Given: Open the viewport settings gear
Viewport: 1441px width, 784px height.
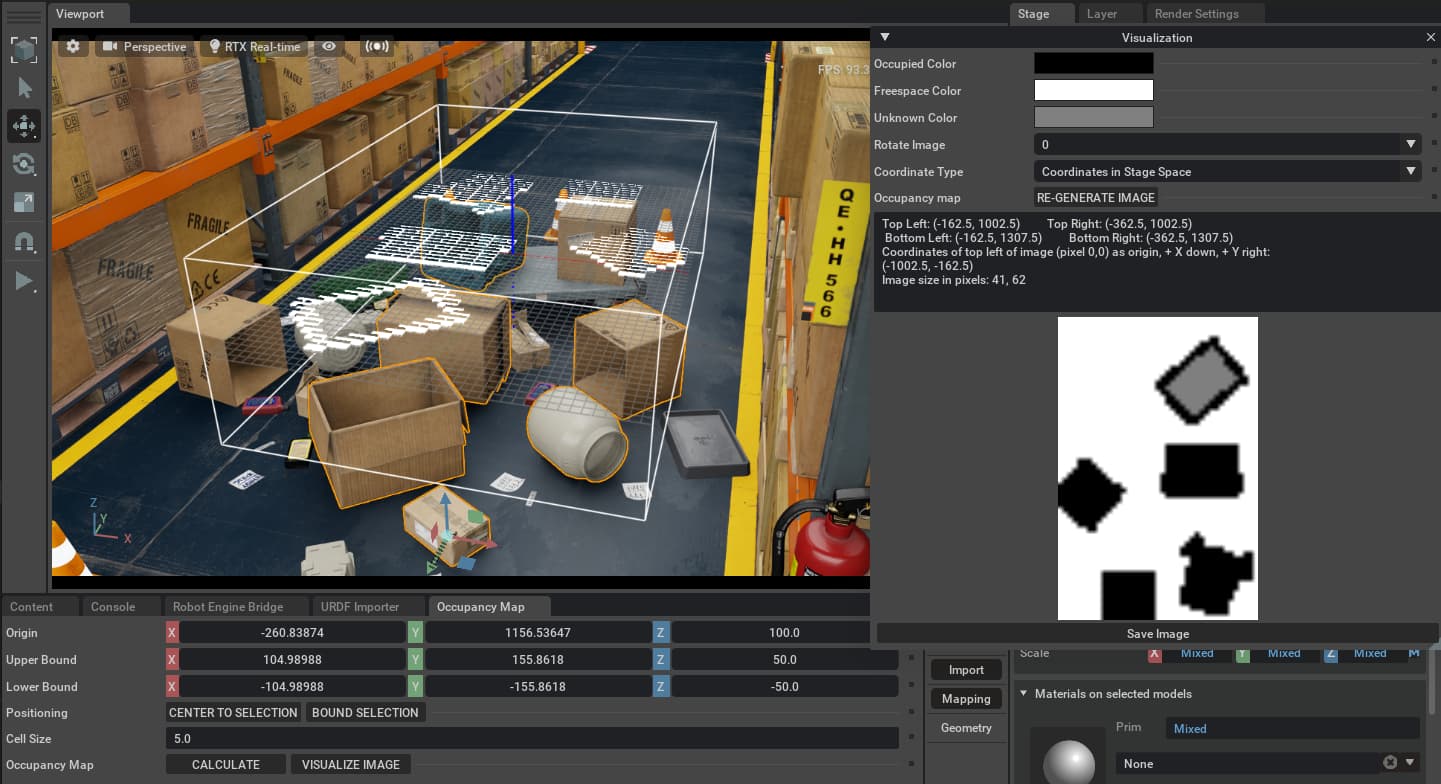Looking at the screenshot, I should 72,46.
